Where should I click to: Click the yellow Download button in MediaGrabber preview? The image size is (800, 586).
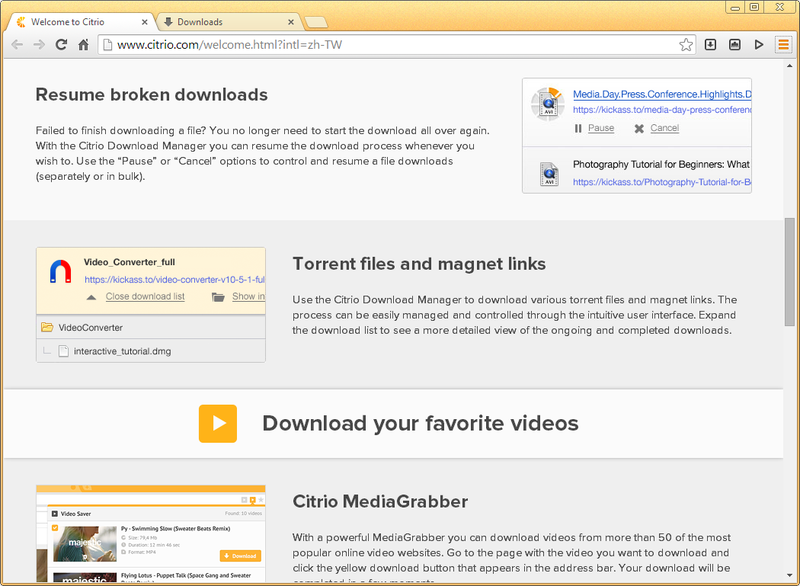240,556
